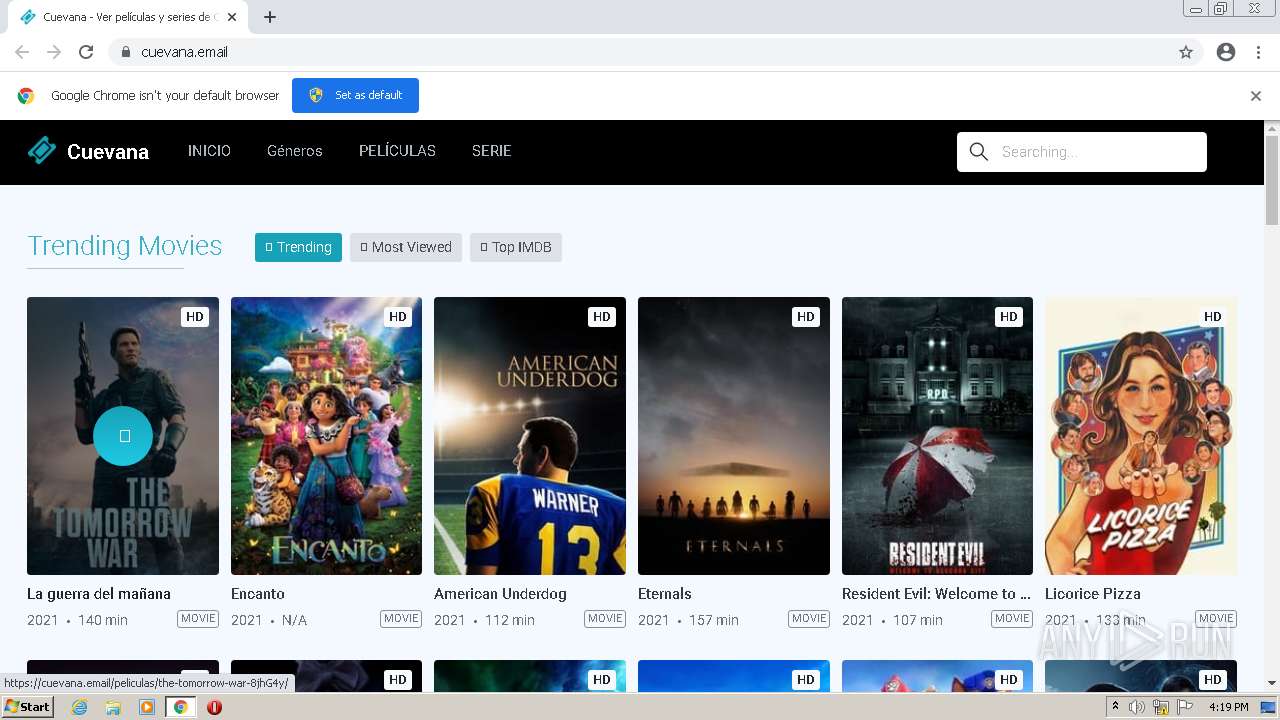
Task: Go back with the browser back arrow
Action: click(x=22, y=52)
